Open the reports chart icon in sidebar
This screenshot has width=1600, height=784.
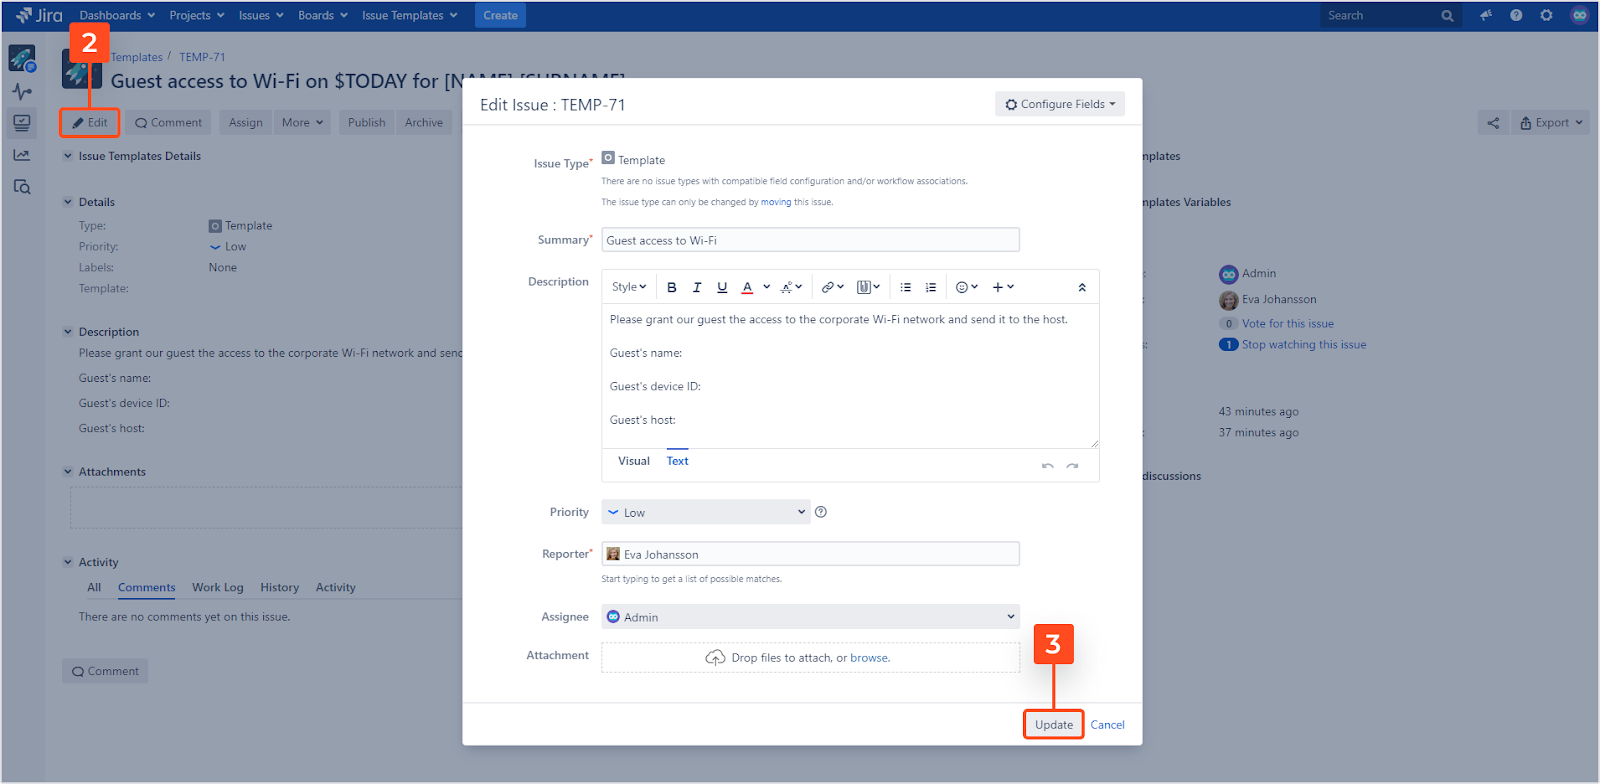coord(22,155)
